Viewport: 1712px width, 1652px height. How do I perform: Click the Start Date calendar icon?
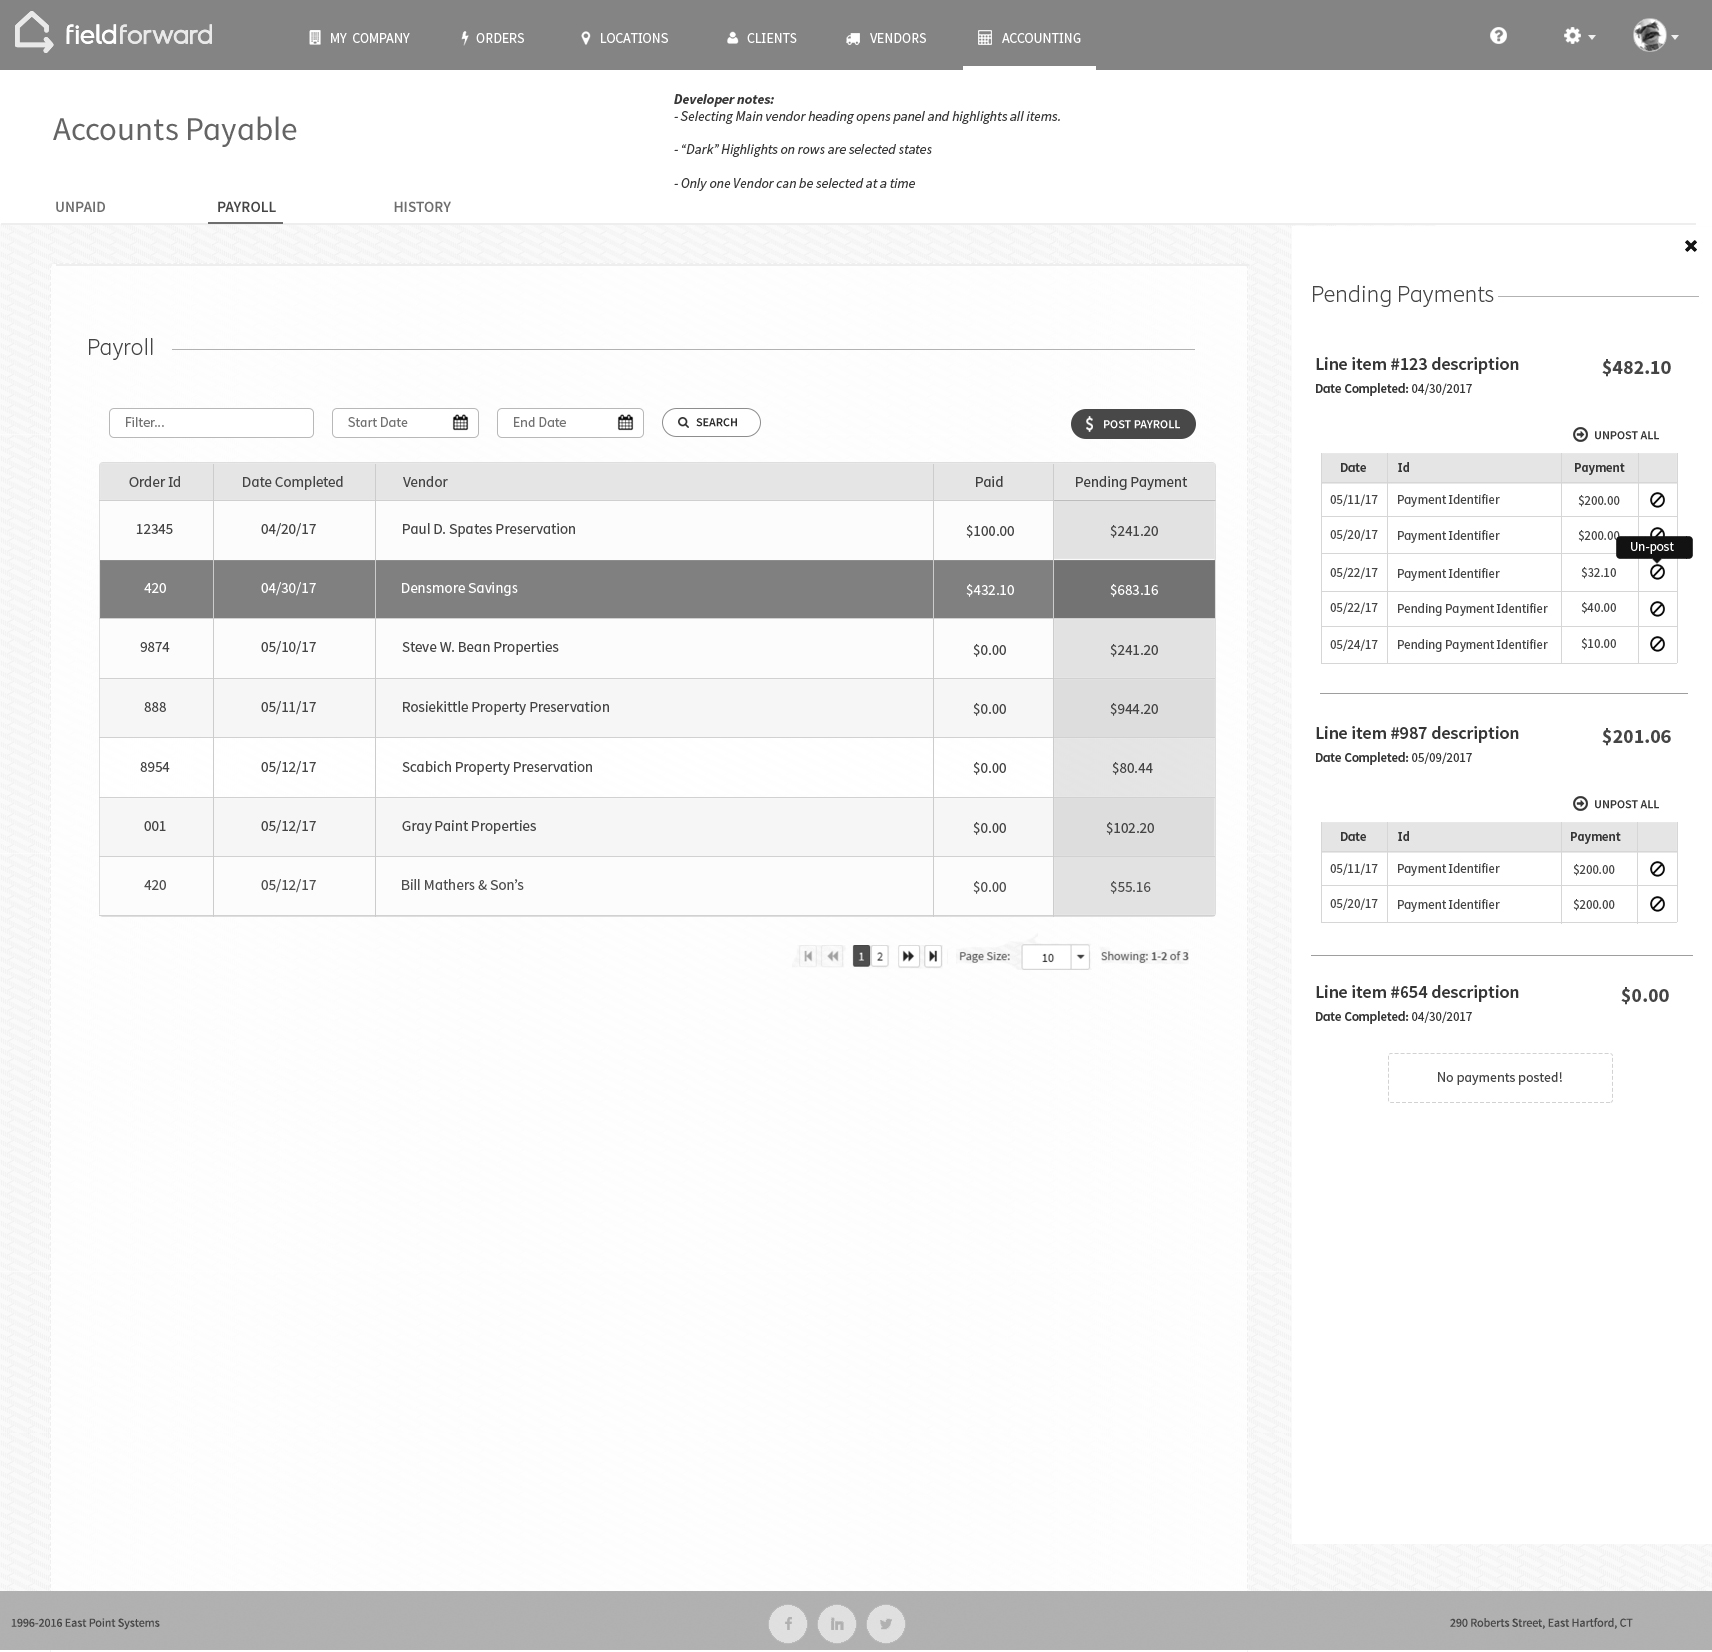[460, 423]
